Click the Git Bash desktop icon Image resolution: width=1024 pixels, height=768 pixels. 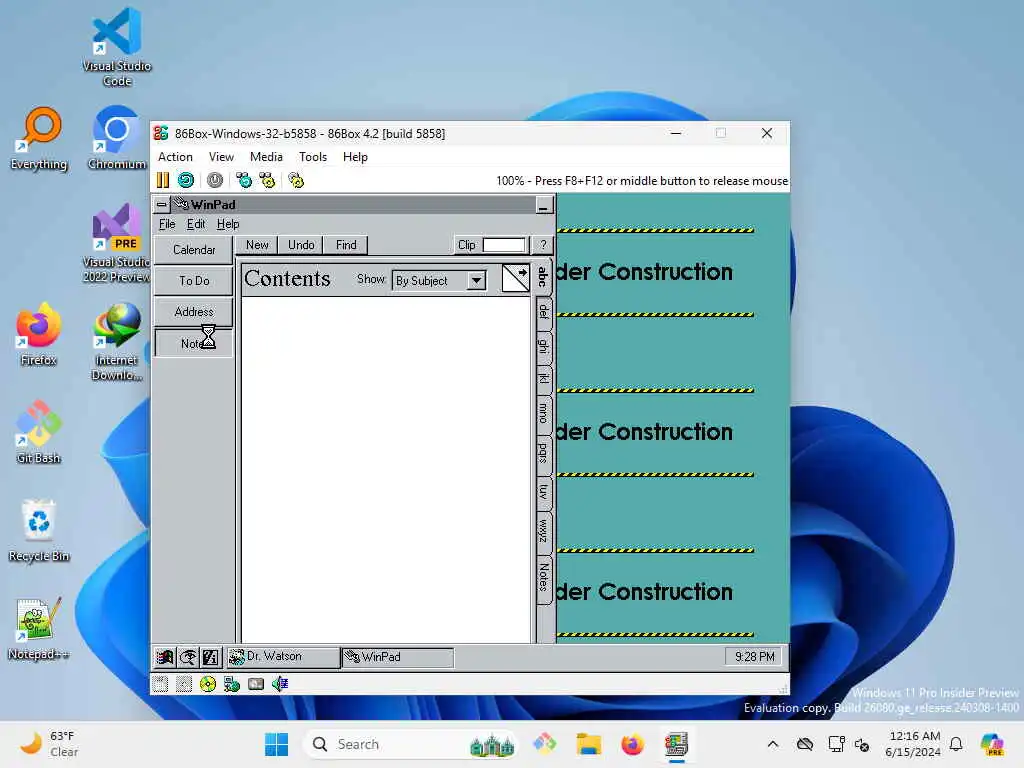pos(39,432)
